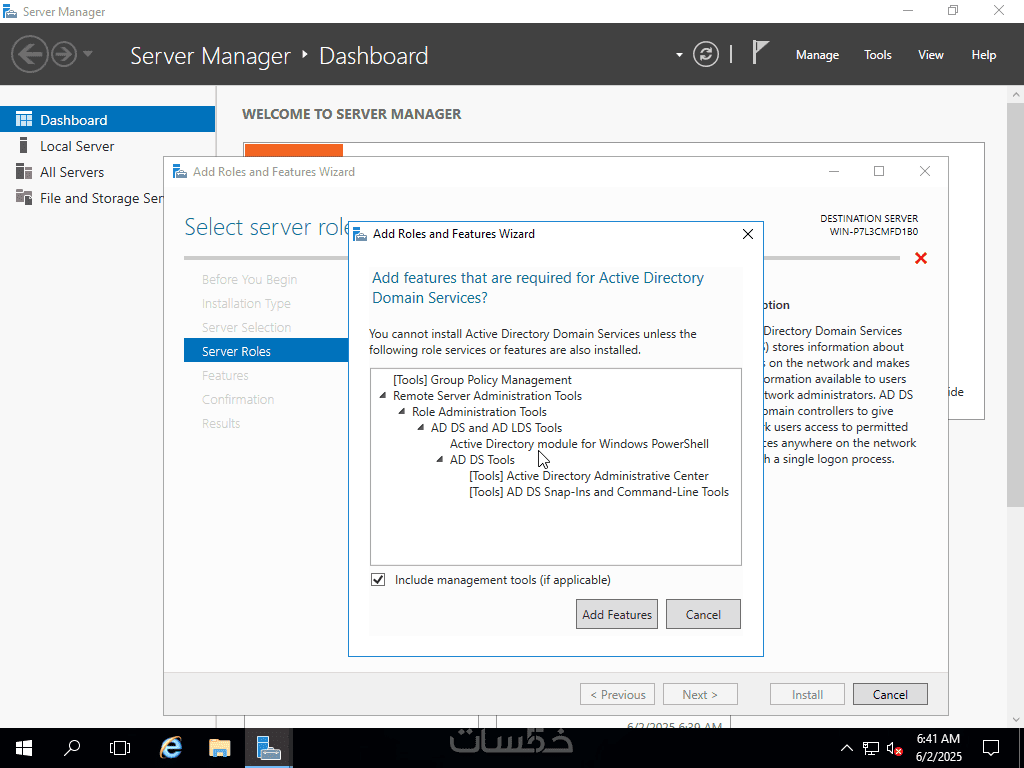Click the File and Storage Services icon
This screenshot has width=1024, height=768.
pyautogui.click(x=24, y=197)
